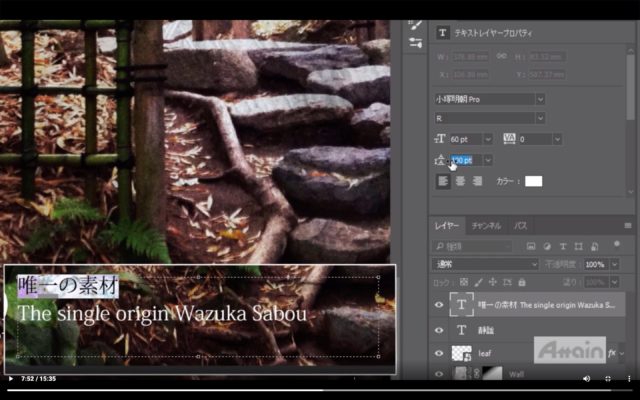Viewport: 640px width, 400px height.
Task: Open the Brush settings panel icon
Action: [416, 26]
